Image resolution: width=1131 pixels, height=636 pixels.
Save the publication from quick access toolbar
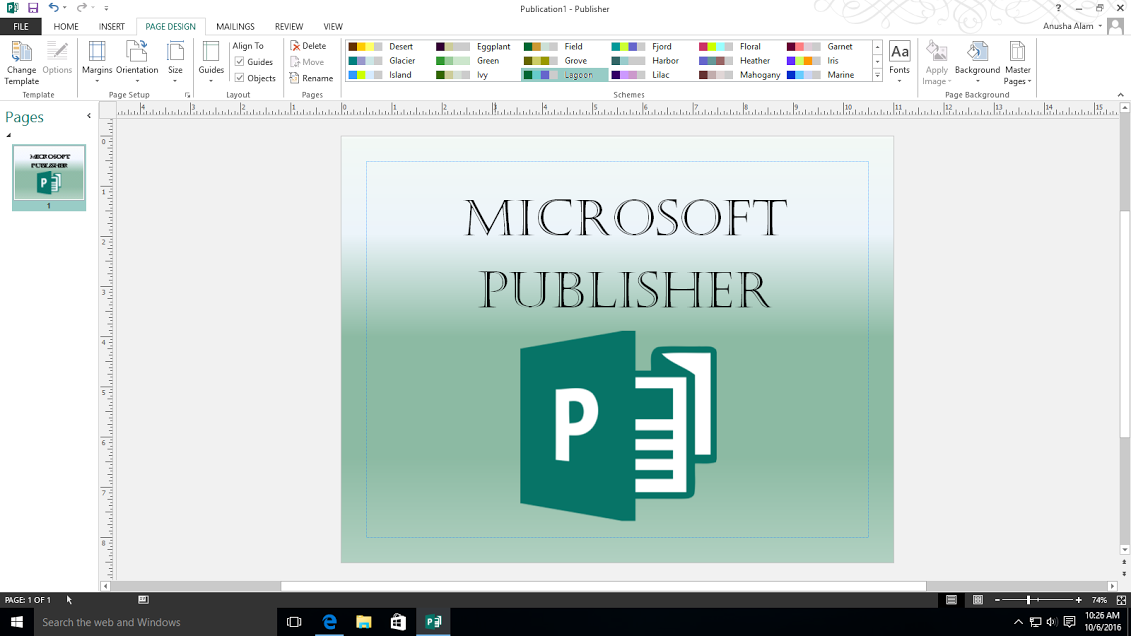tap(32, 8)
